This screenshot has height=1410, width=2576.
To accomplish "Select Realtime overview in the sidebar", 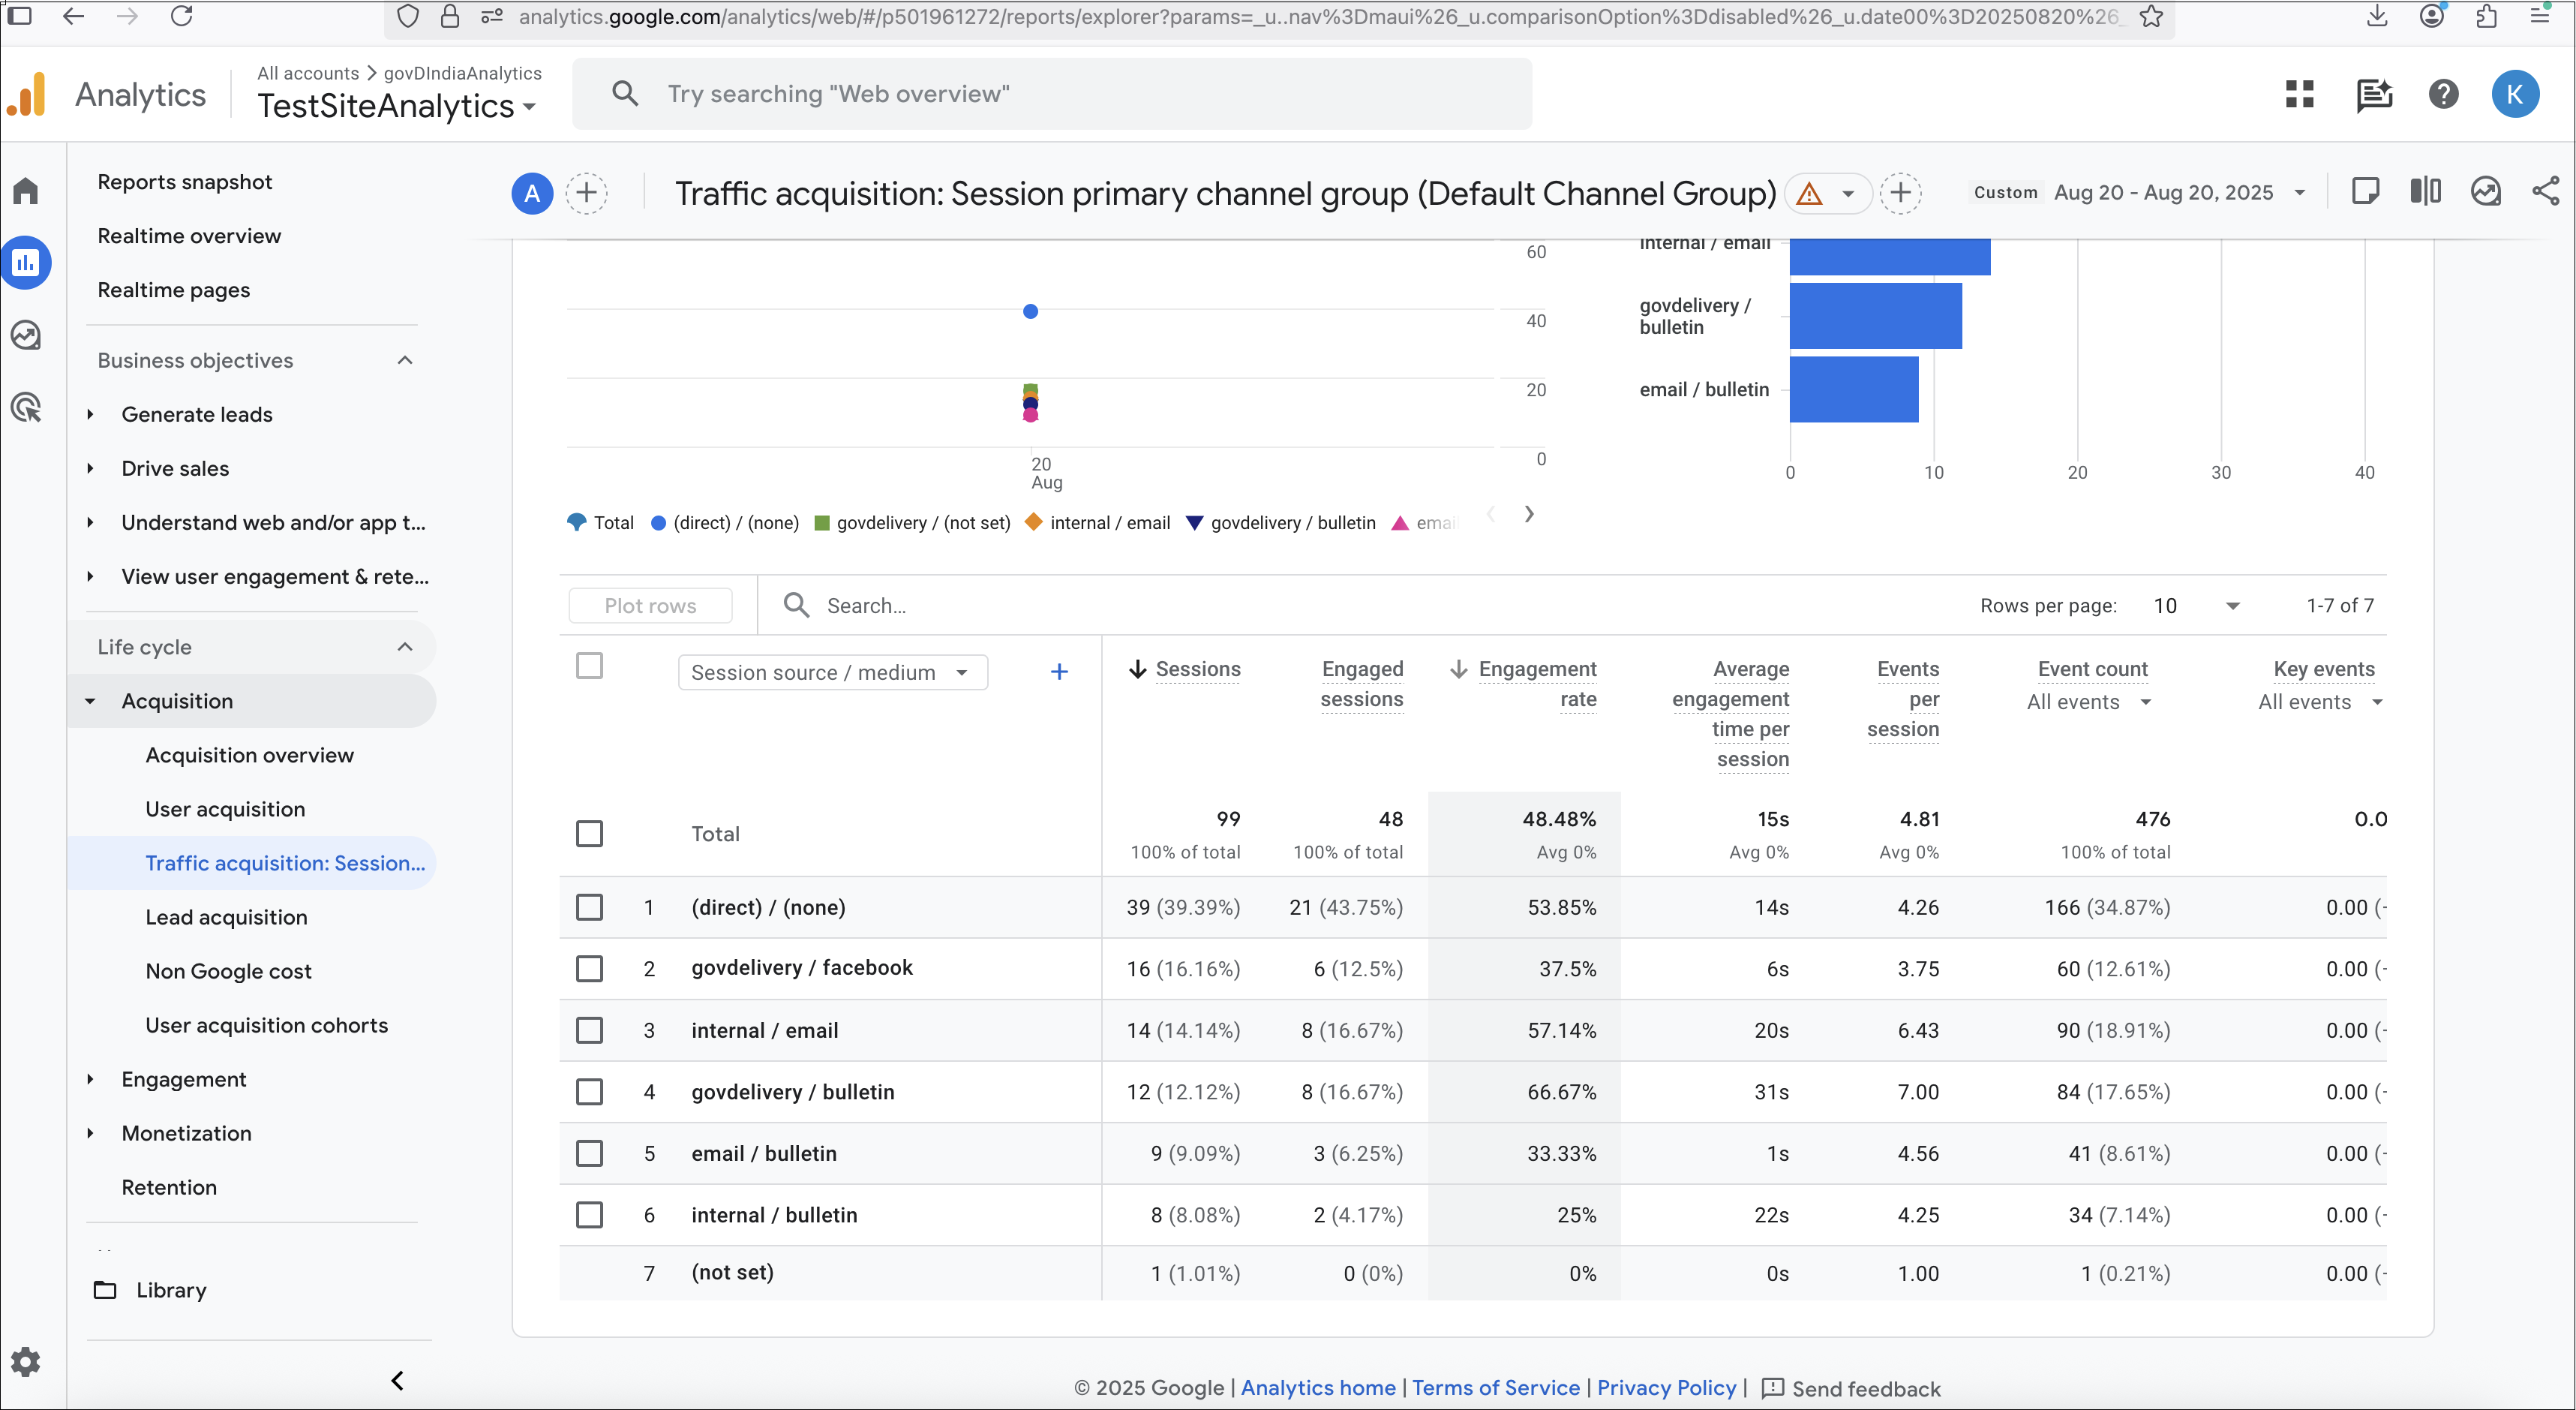I will pos(189,236).
